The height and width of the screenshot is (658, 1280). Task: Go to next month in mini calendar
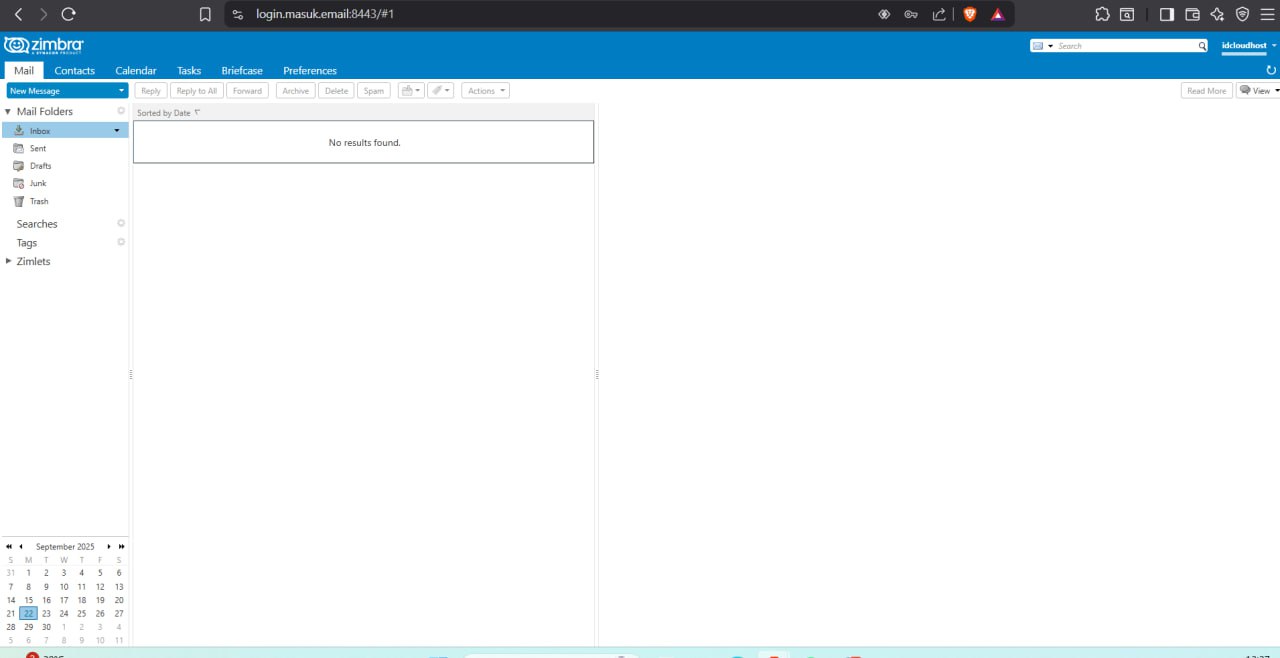(x=109, y=547)
